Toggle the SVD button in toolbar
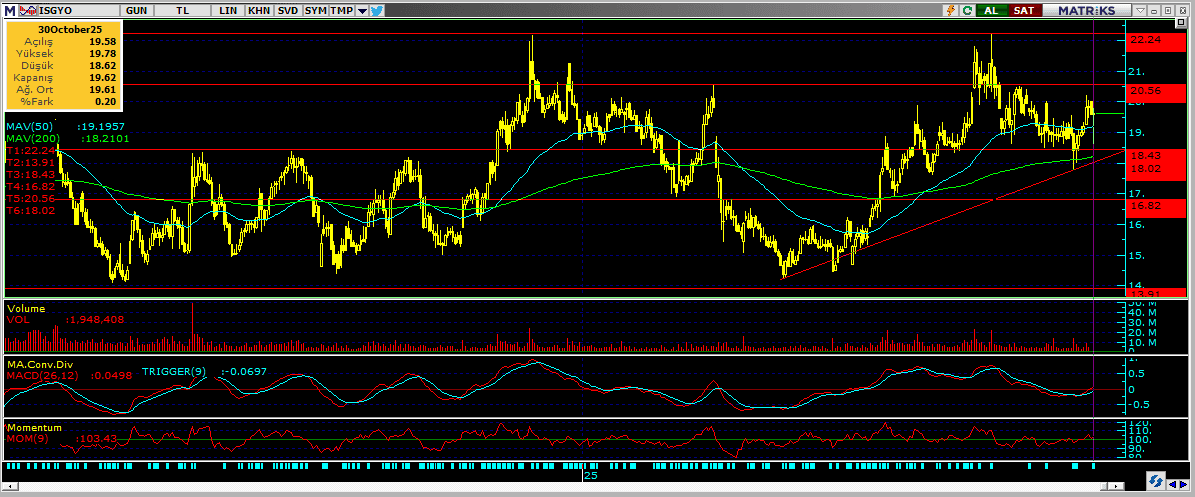Viewport: 1195px width, 497px height. click(287, 10)
